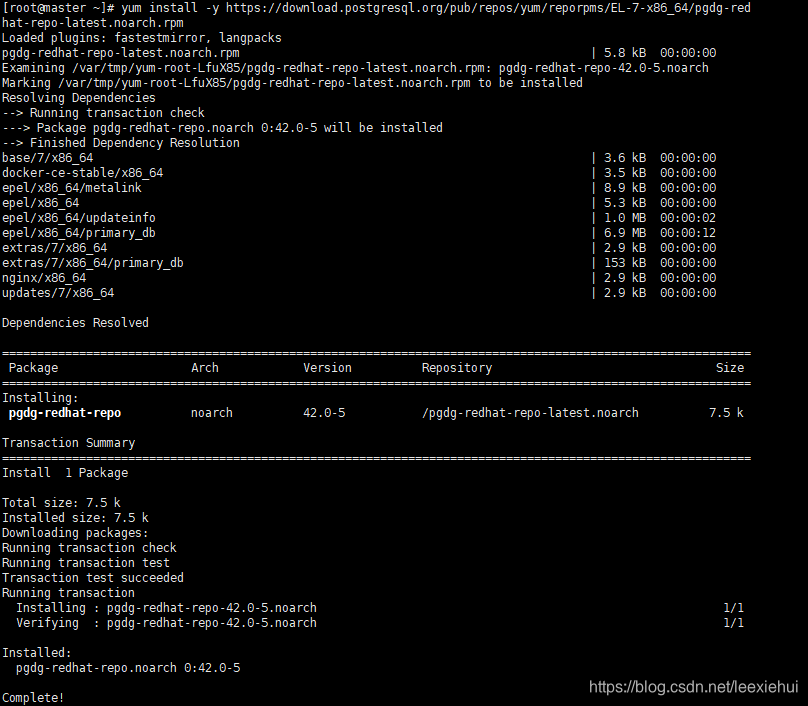This screenshot has height=706, width=808.
Task: Click the '--> Running transaction check' line
Action: pos(103,113)
